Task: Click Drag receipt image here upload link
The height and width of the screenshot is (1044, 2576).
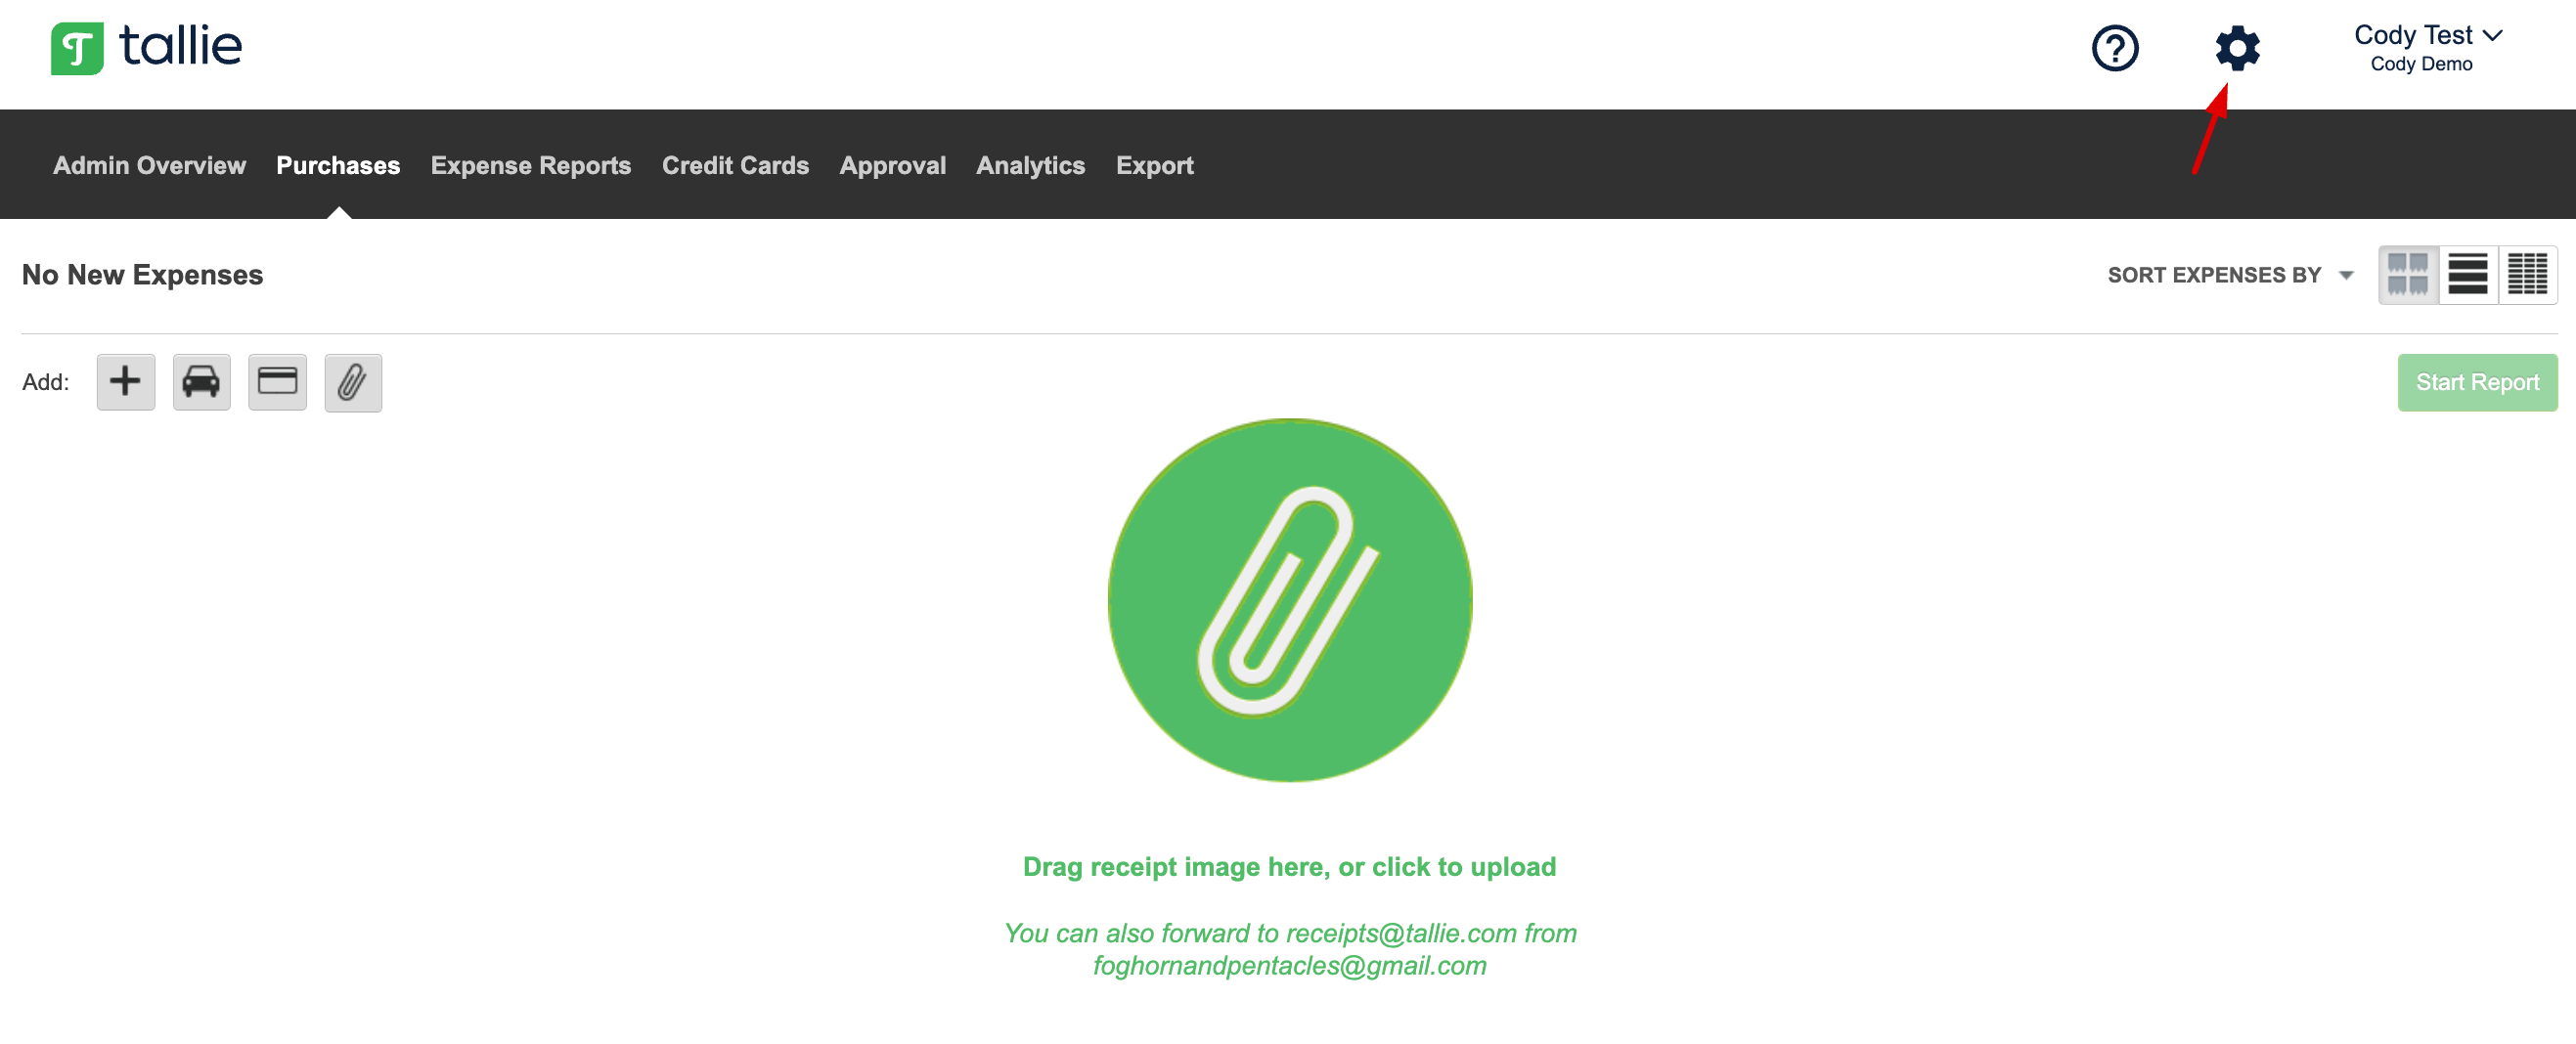Action: [x=1288, y=866]
